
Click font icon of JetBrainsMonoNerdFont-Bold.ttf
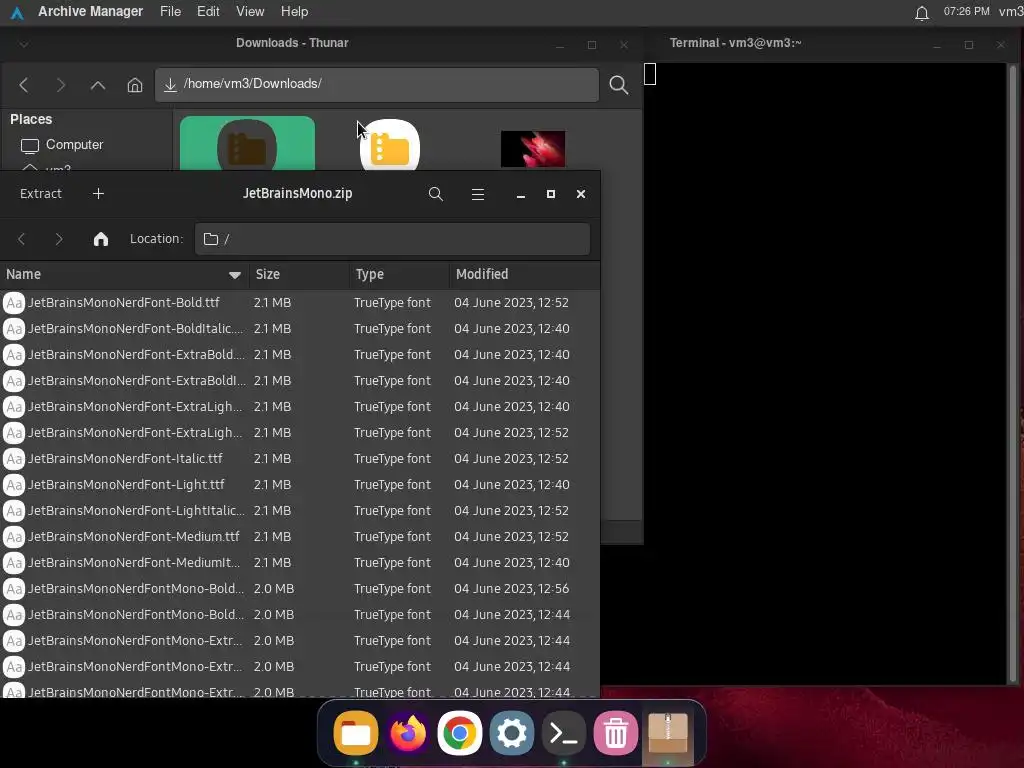coord(14,302)
